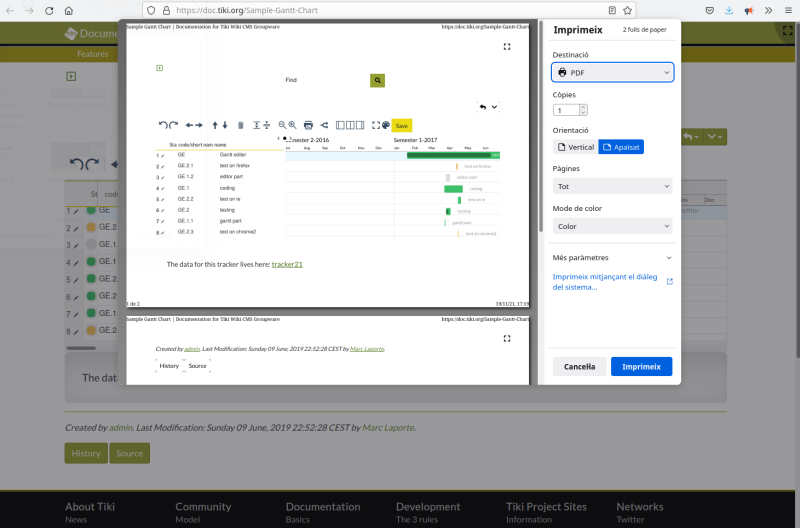Toggle reader view icon in address bar
The image size is (800, 528).
[x=612, y=10]
